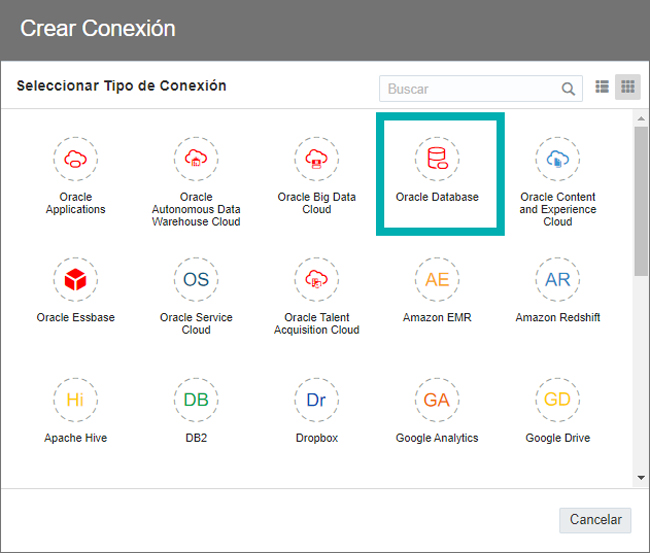The image size is (650, 553).
Task: Click the Cancelar button
Action: coord(595,520)
